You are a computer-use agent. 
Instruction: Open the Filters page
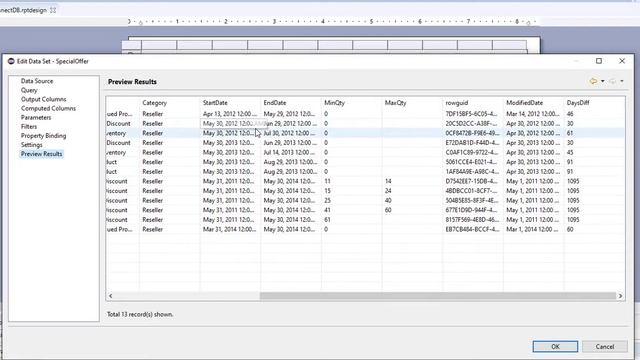[29, 127]
